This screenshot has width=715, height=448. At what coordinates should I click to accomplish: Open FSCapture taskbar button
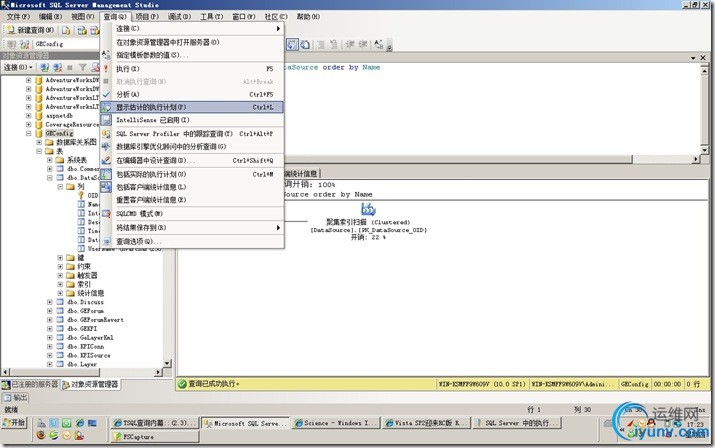(x=155, y=437)
